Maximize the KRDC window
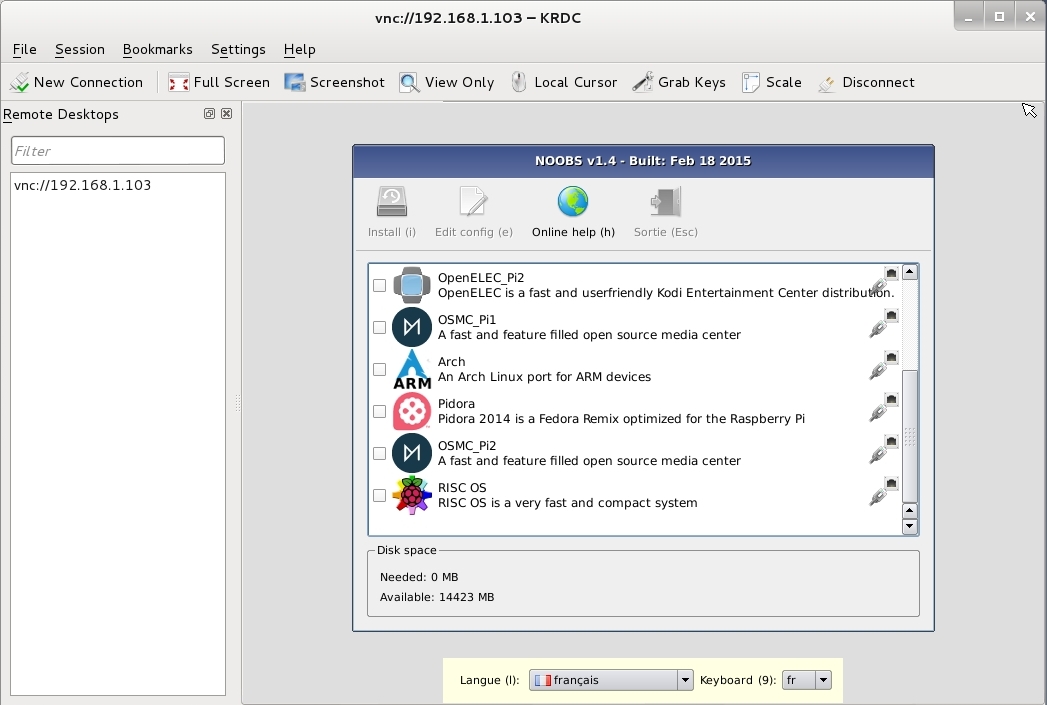1047x705 pixels. point(1000,17)
